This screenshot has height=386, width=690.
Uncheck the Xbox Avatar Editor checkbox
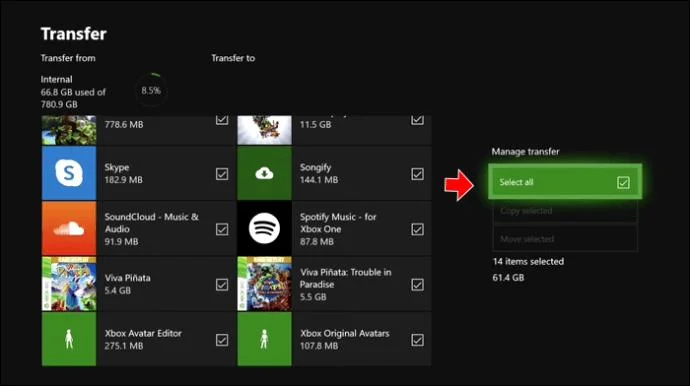pos(222,340)
